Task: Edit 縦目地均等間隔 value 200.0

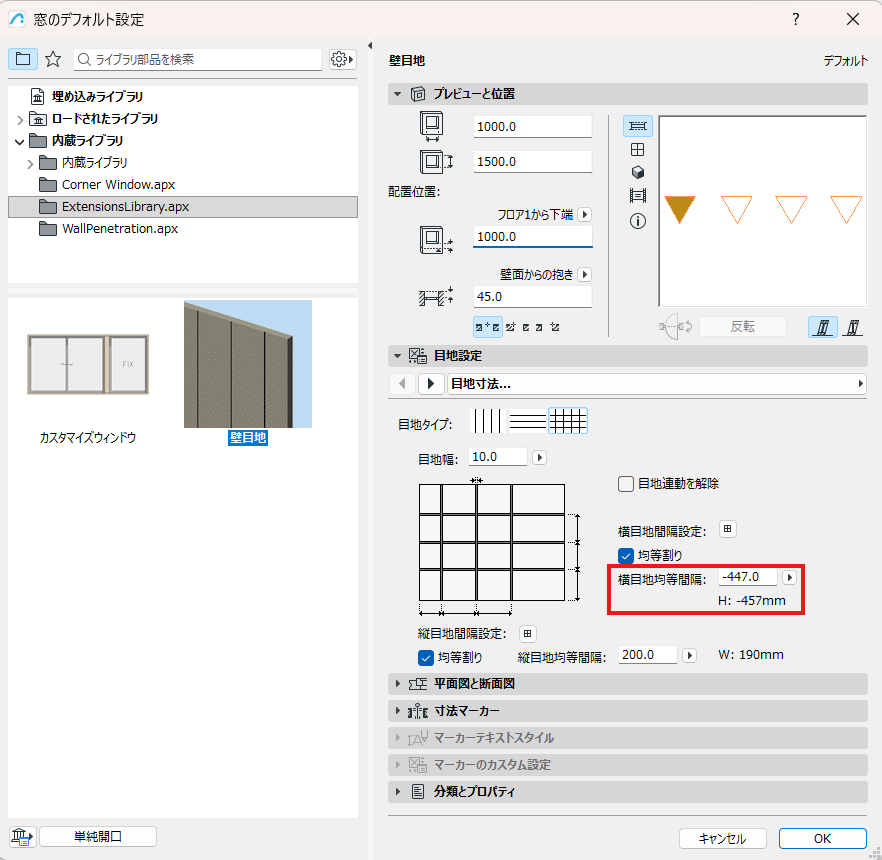Action: click(x=647, y=655)
